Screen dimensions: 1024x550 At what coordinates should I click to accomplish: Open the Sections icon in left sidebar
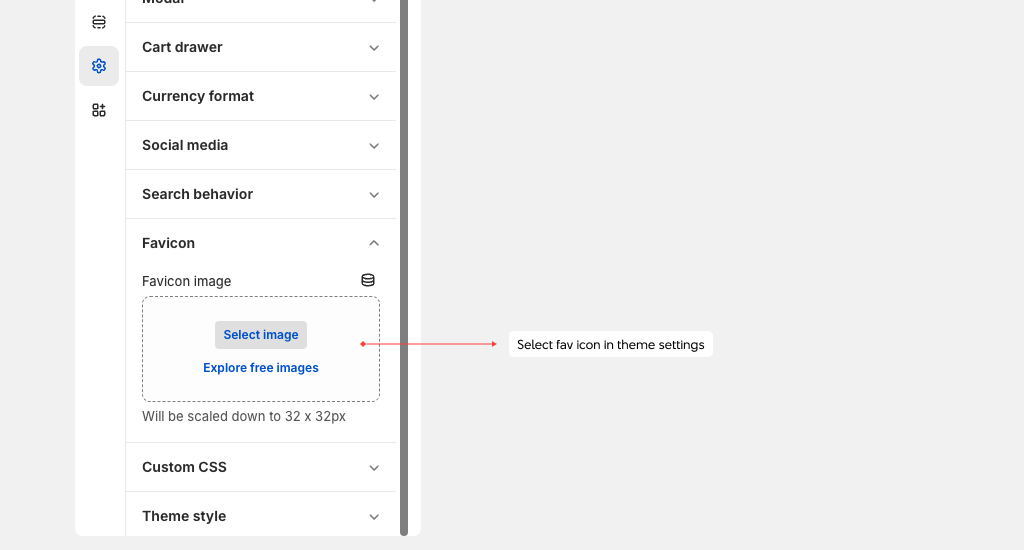[98, 22]
